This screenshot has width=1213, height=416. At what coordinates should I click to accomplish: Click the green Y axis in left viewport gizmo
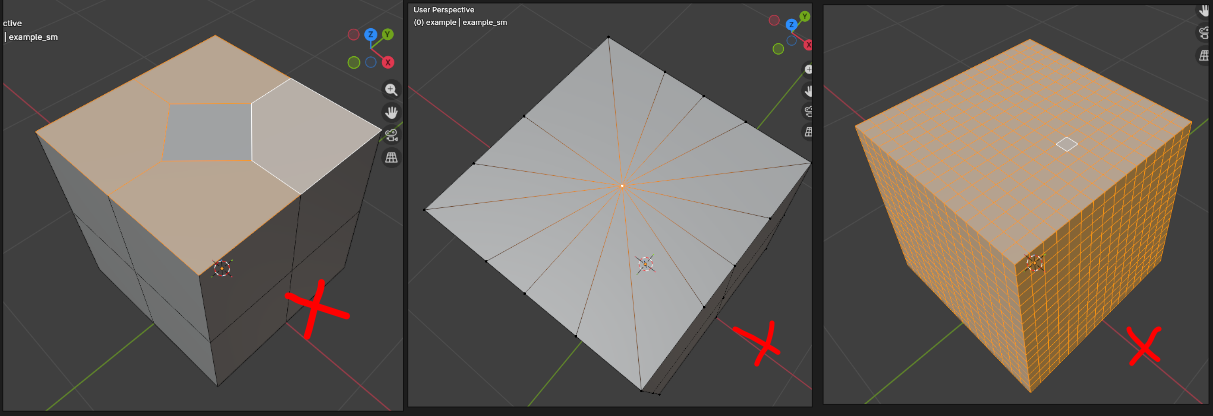pyautogui.click(x=387, y=34)
